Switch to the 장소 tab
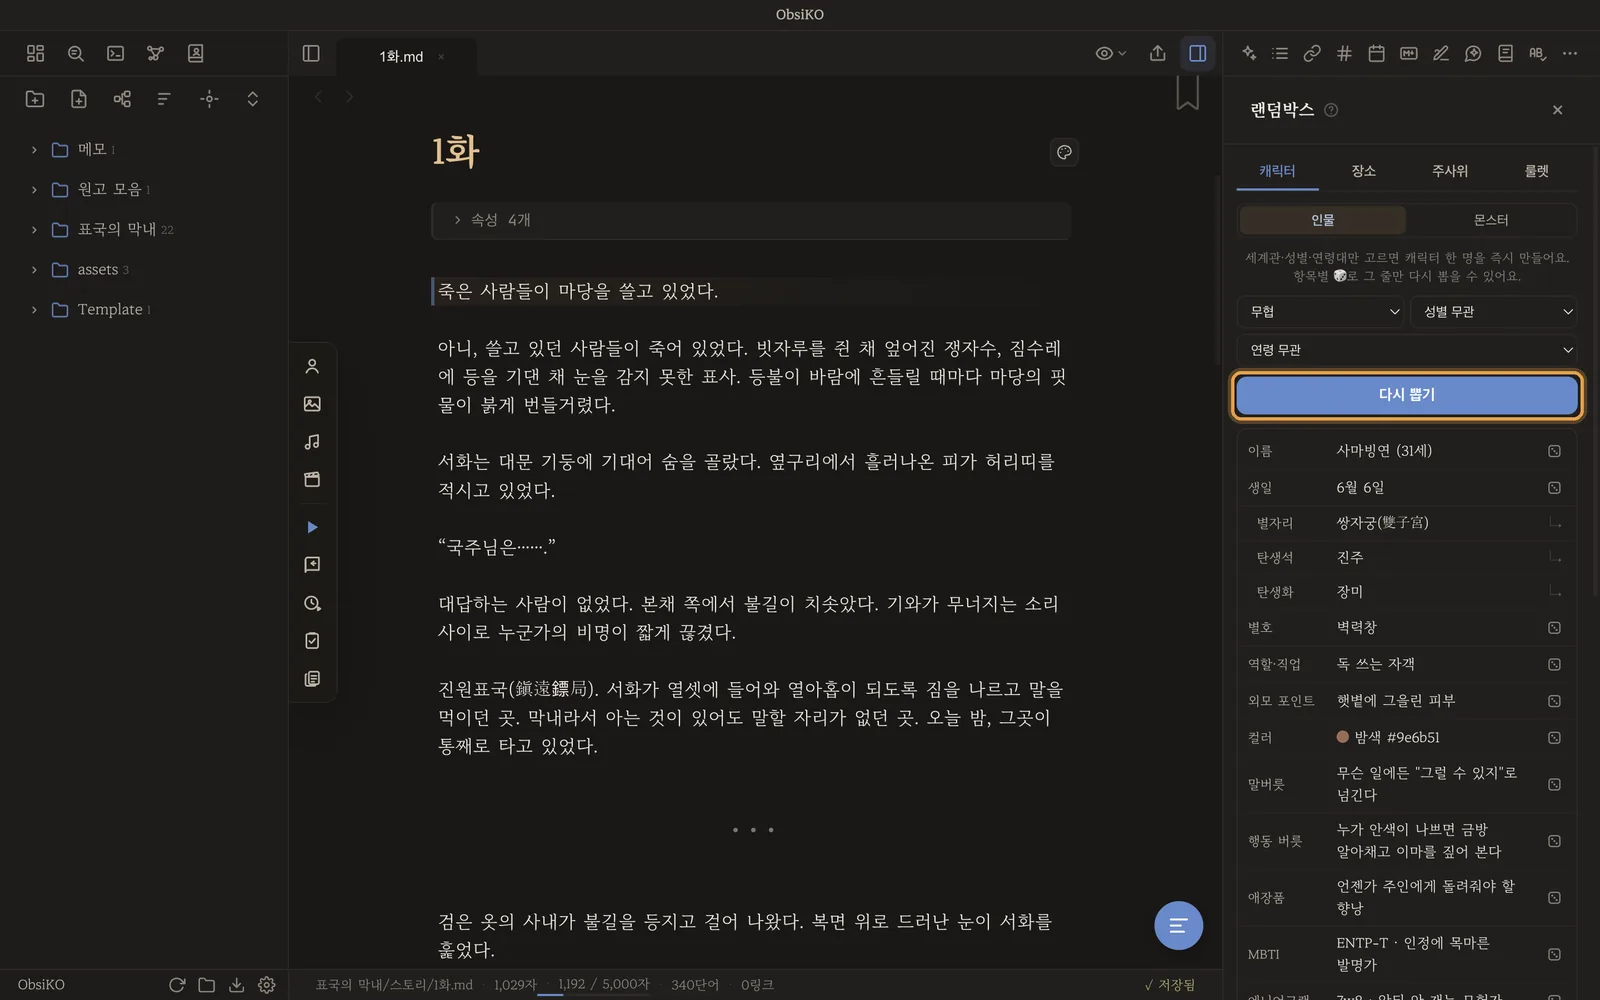The height and width of the screenshot is (1000, 1600). 1363,171
